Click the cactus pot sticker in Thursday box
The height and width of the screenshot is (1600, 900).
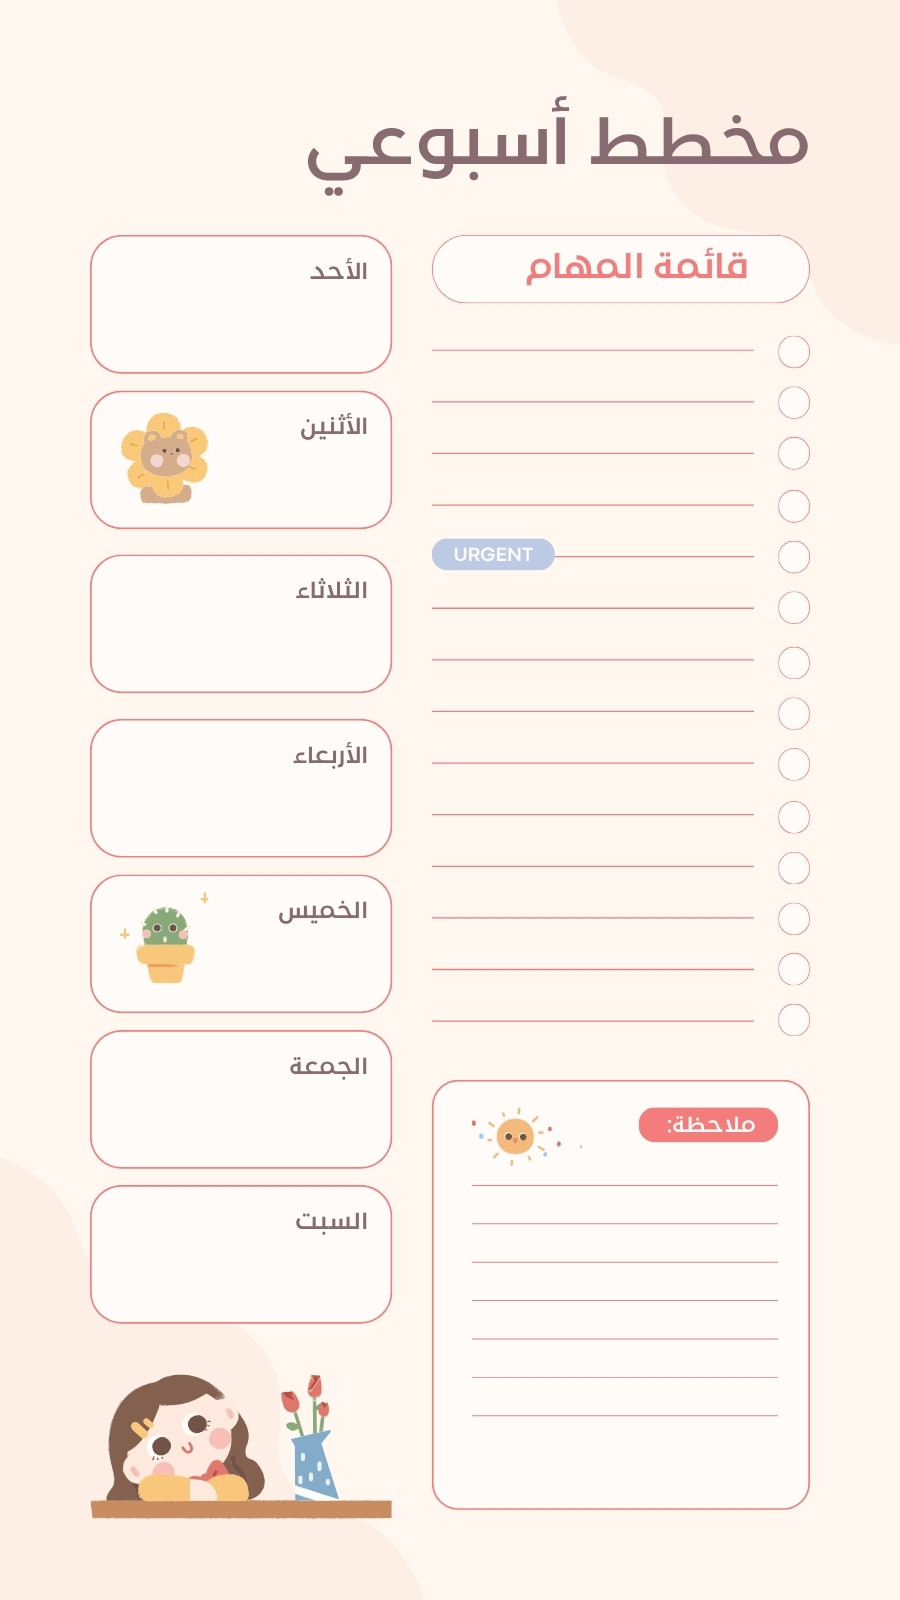[x=165, y=945]
